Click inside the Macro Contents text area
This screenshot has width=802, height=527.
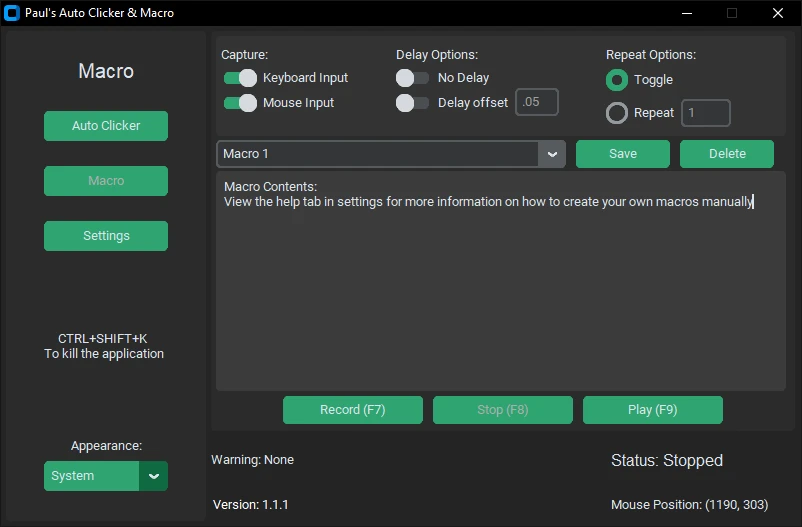coord(501,281)
